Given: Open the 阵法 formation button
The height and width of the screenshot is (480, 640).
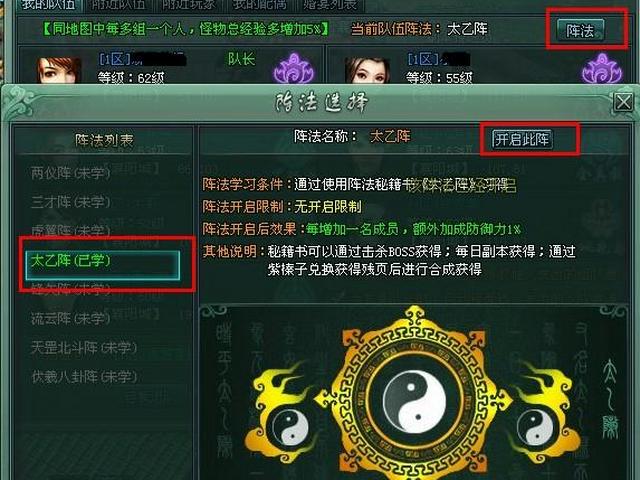Looking at the screenshot, I should pyautogui.click(x=580, y=31).
